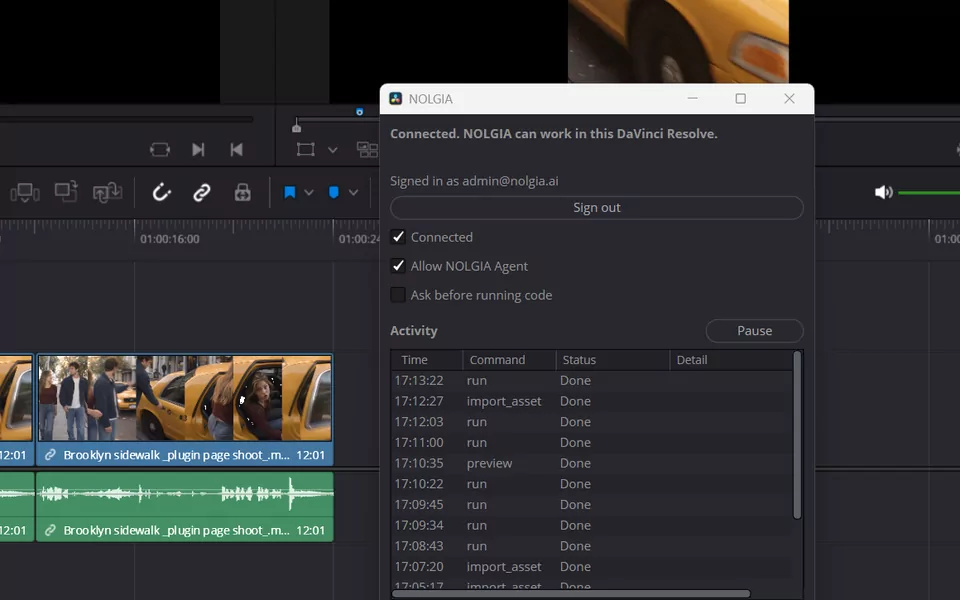Click the Replace clip edit icon
This screenshot has width=960, height=600.
coord(107,193)
